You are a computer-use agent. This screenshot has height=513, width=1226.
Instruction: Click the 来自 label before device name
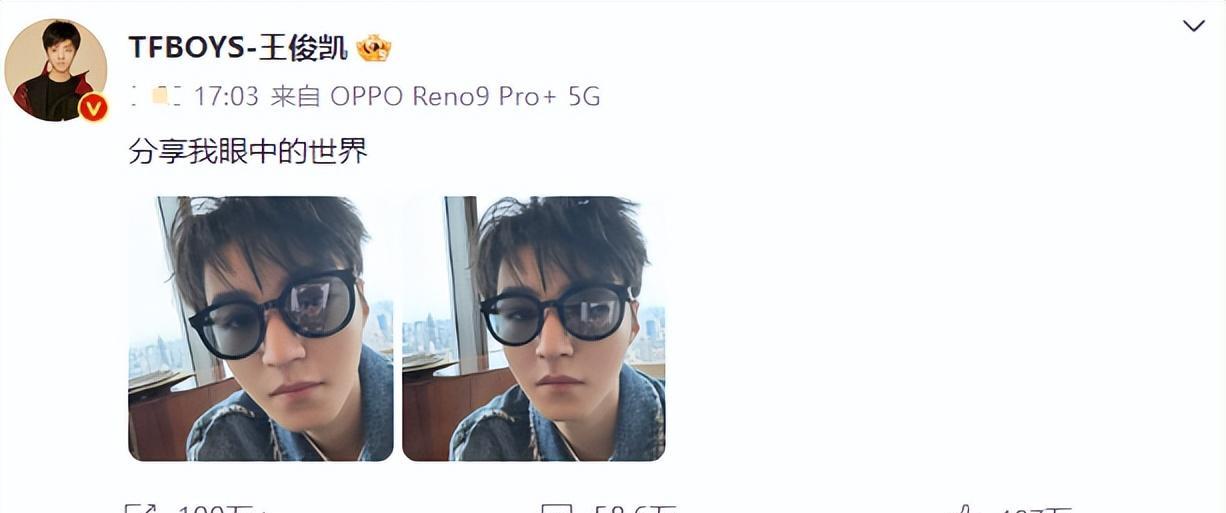tap(295, 96)
